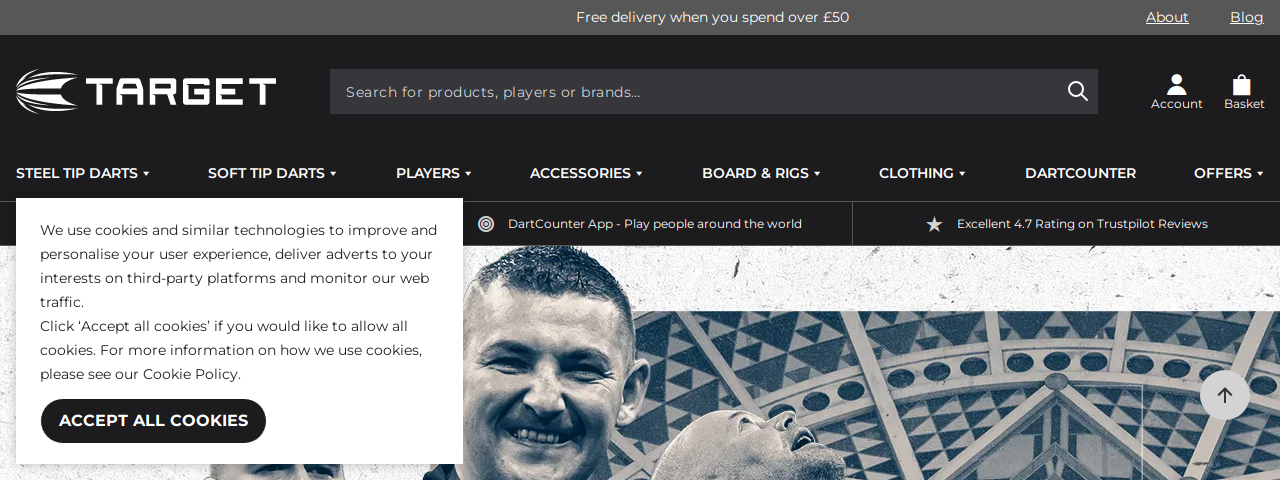Click the DartCounter App dartboard icon
1280x480 pixels.
[486, 224]
